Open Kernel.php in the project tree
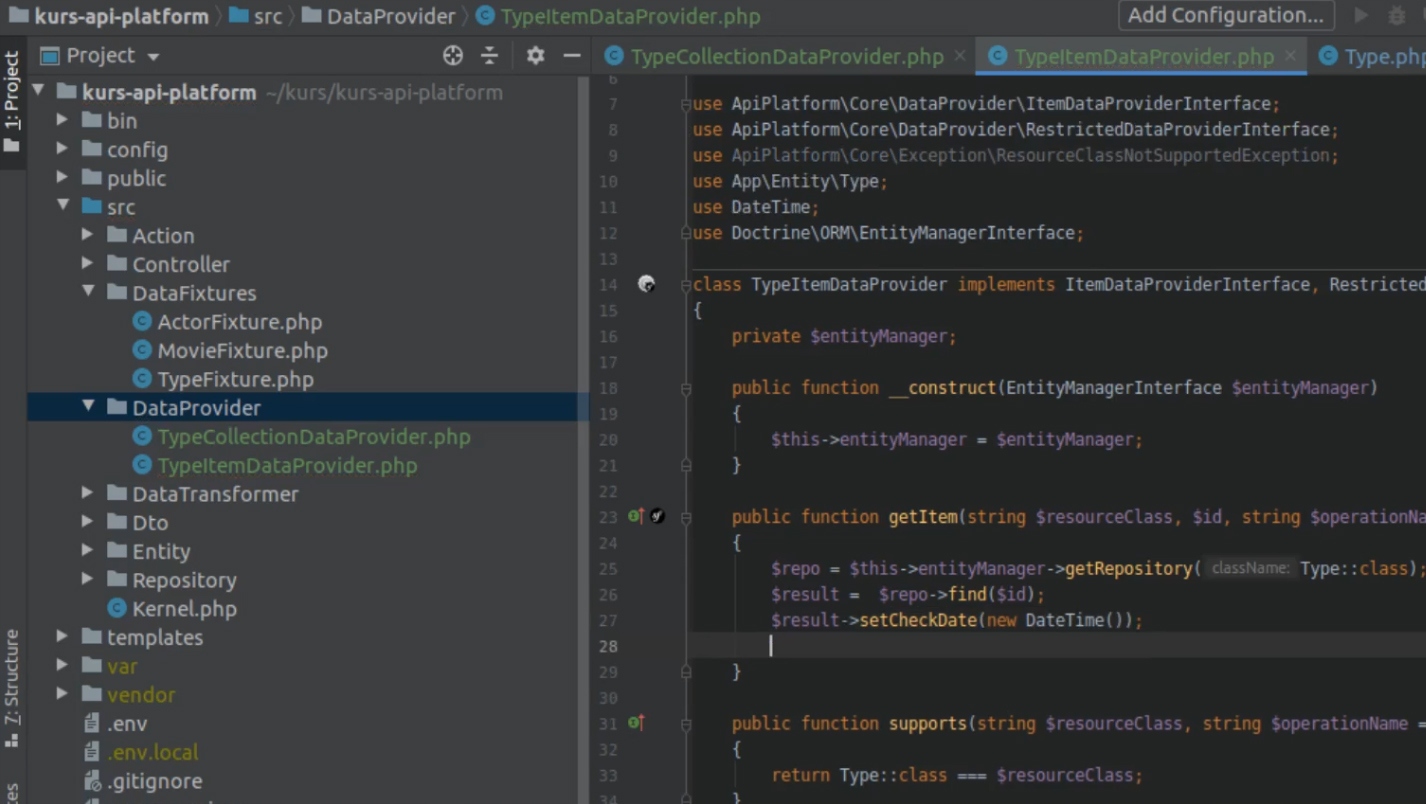Image resolution: width=1426 pixels, height=804 pixels. 184,609
